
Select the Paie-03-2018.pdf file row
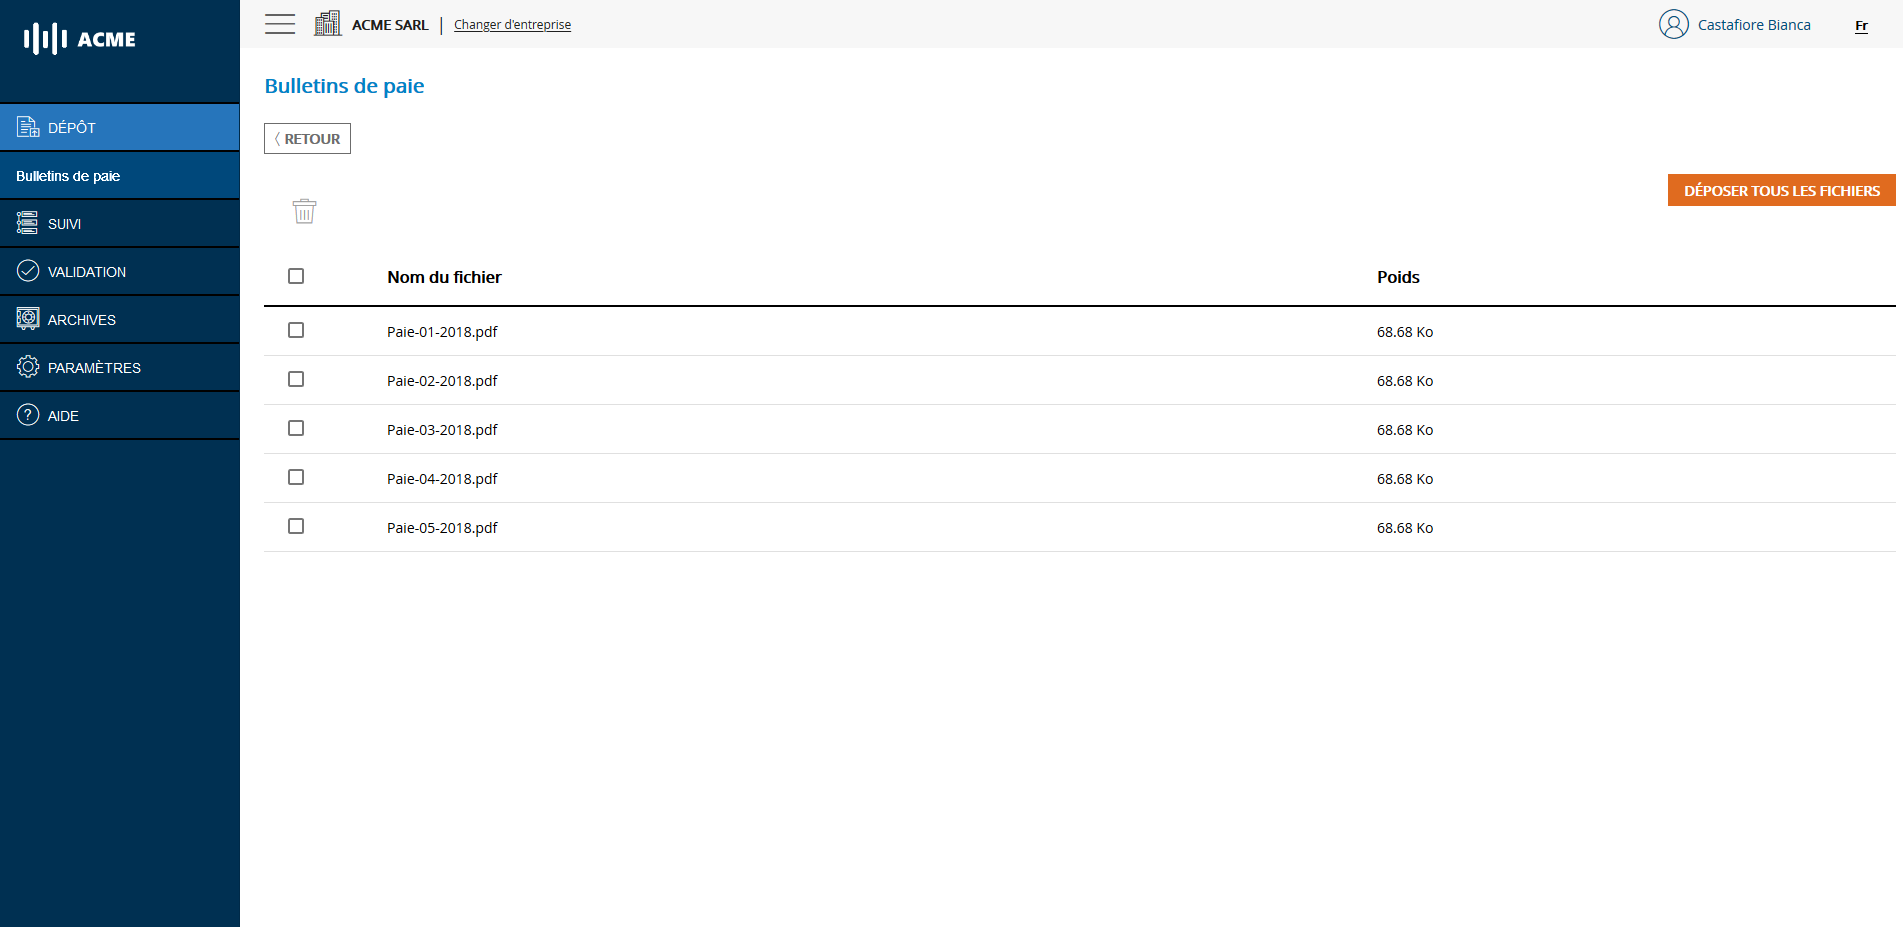443,429
